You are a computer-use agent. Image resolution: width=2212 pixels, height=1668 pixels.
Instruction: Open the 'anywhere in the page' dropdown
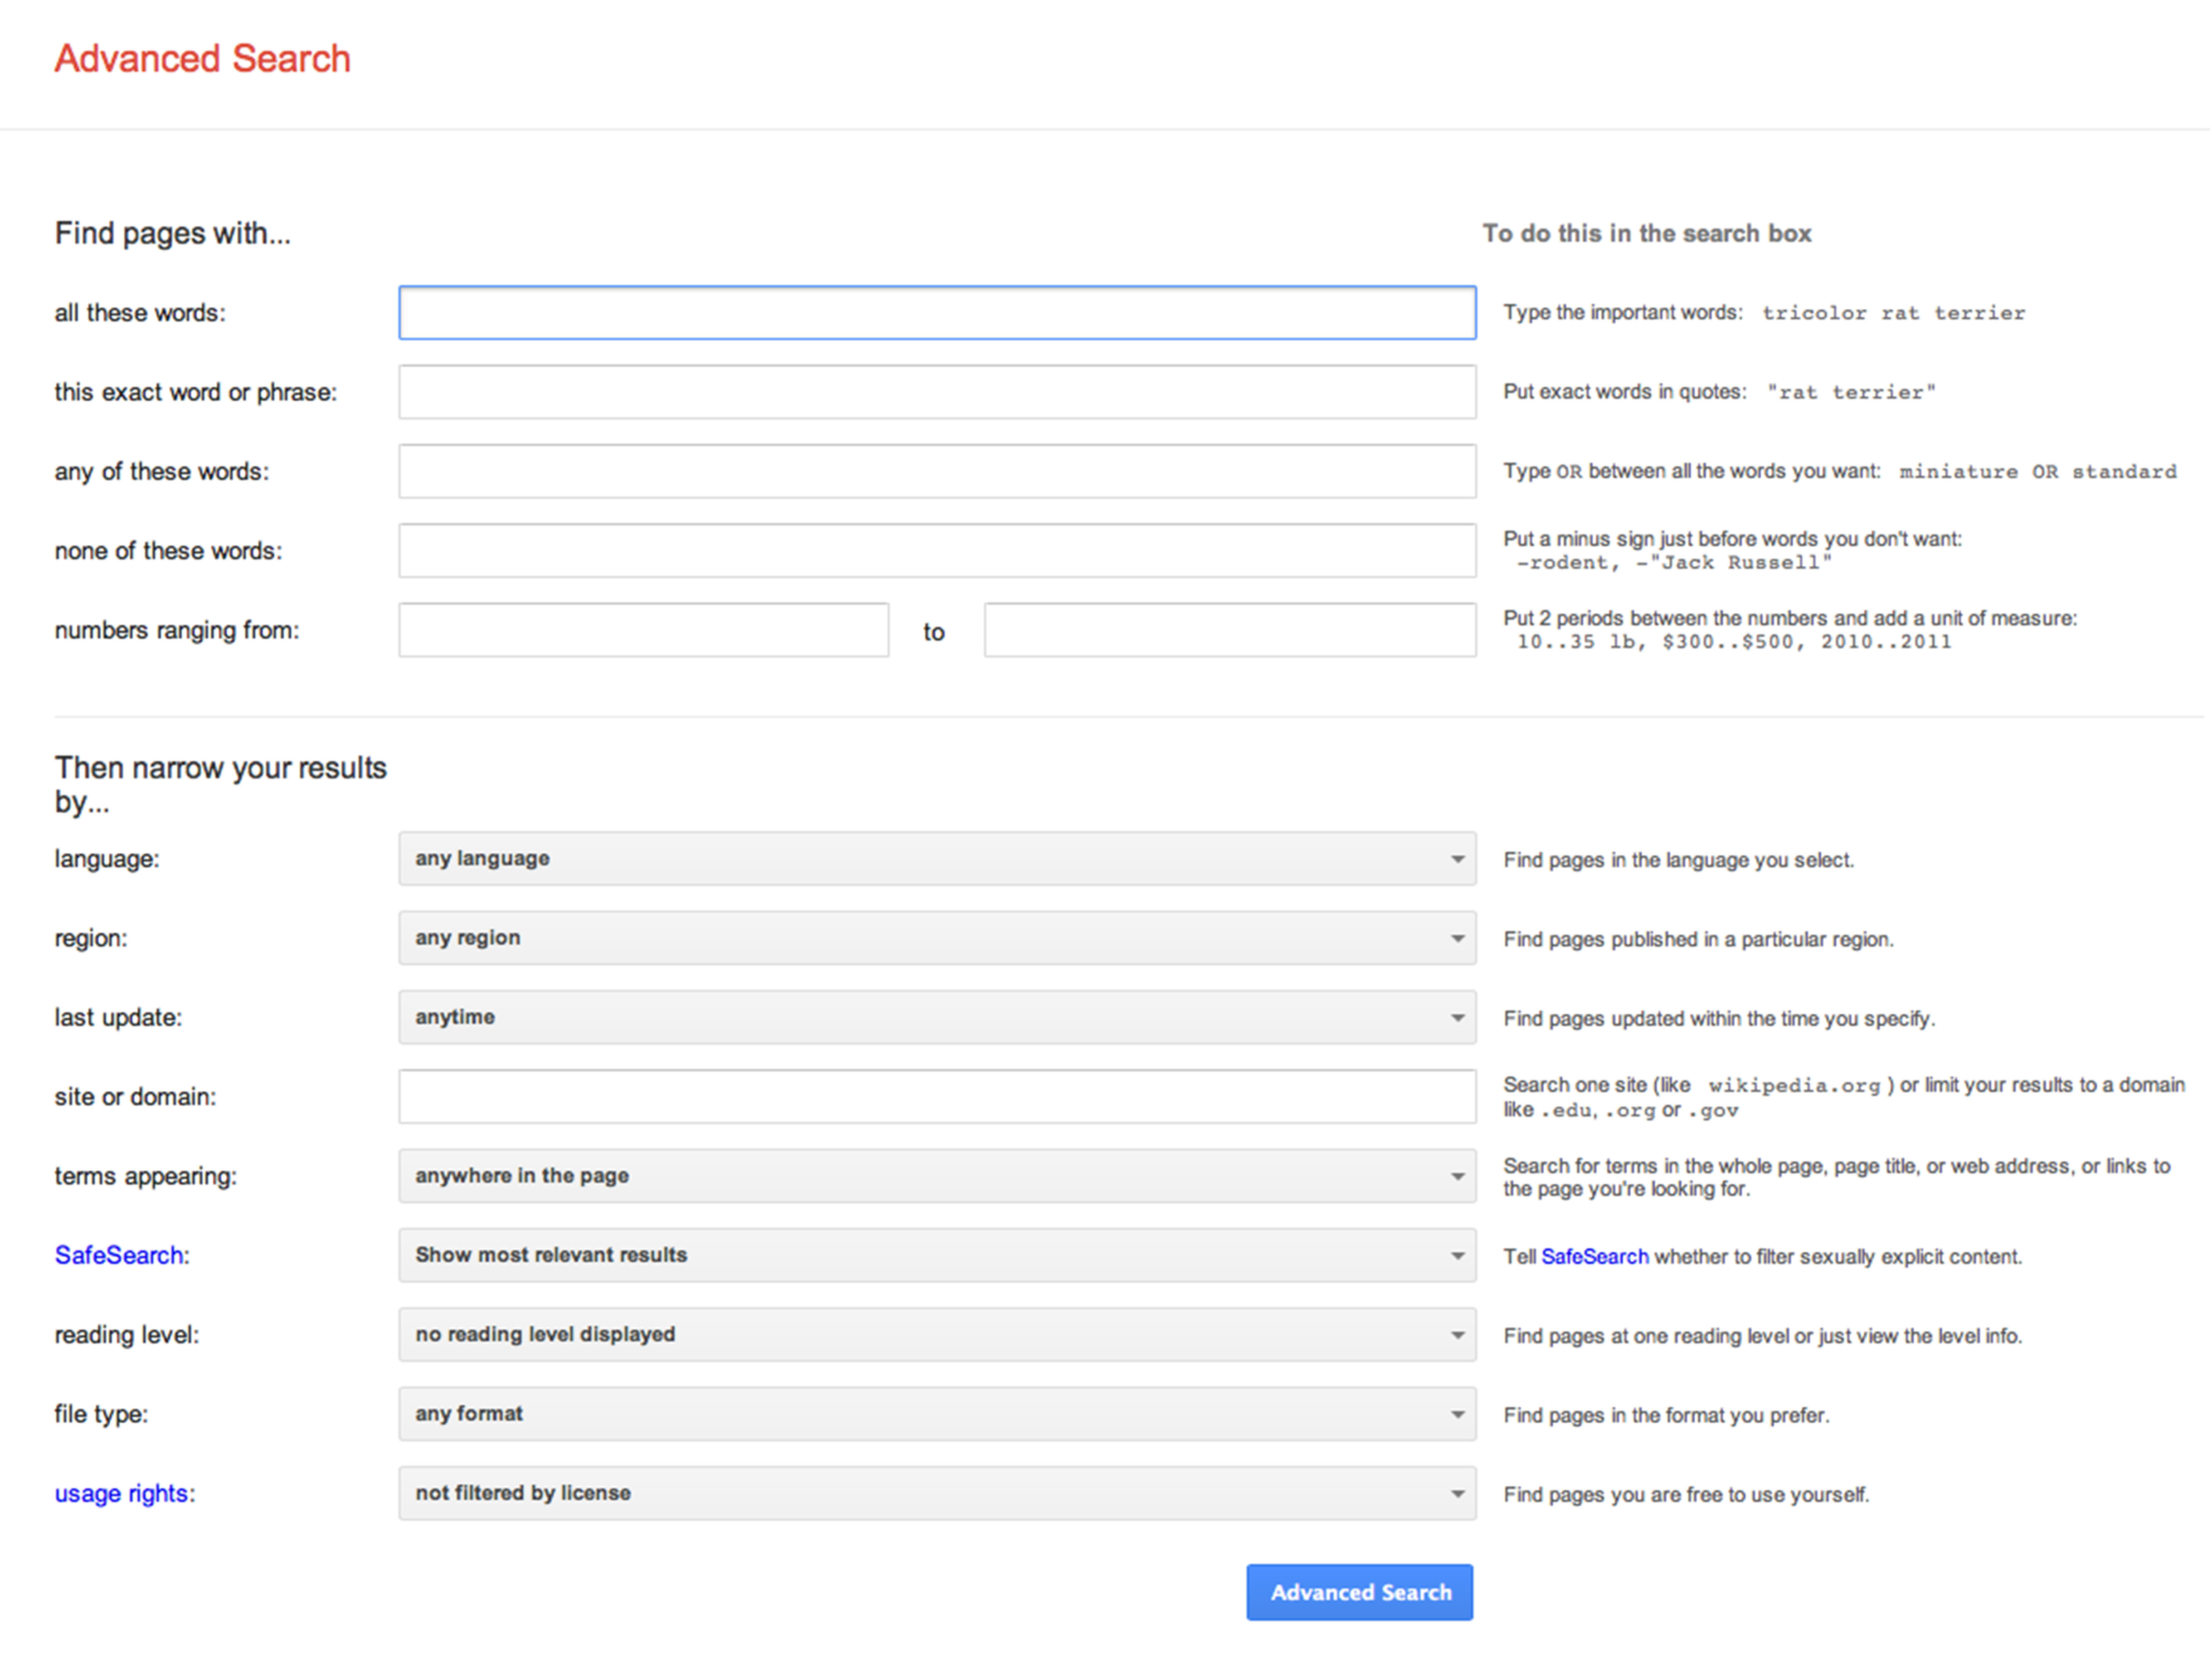[x=936, y=1176]
